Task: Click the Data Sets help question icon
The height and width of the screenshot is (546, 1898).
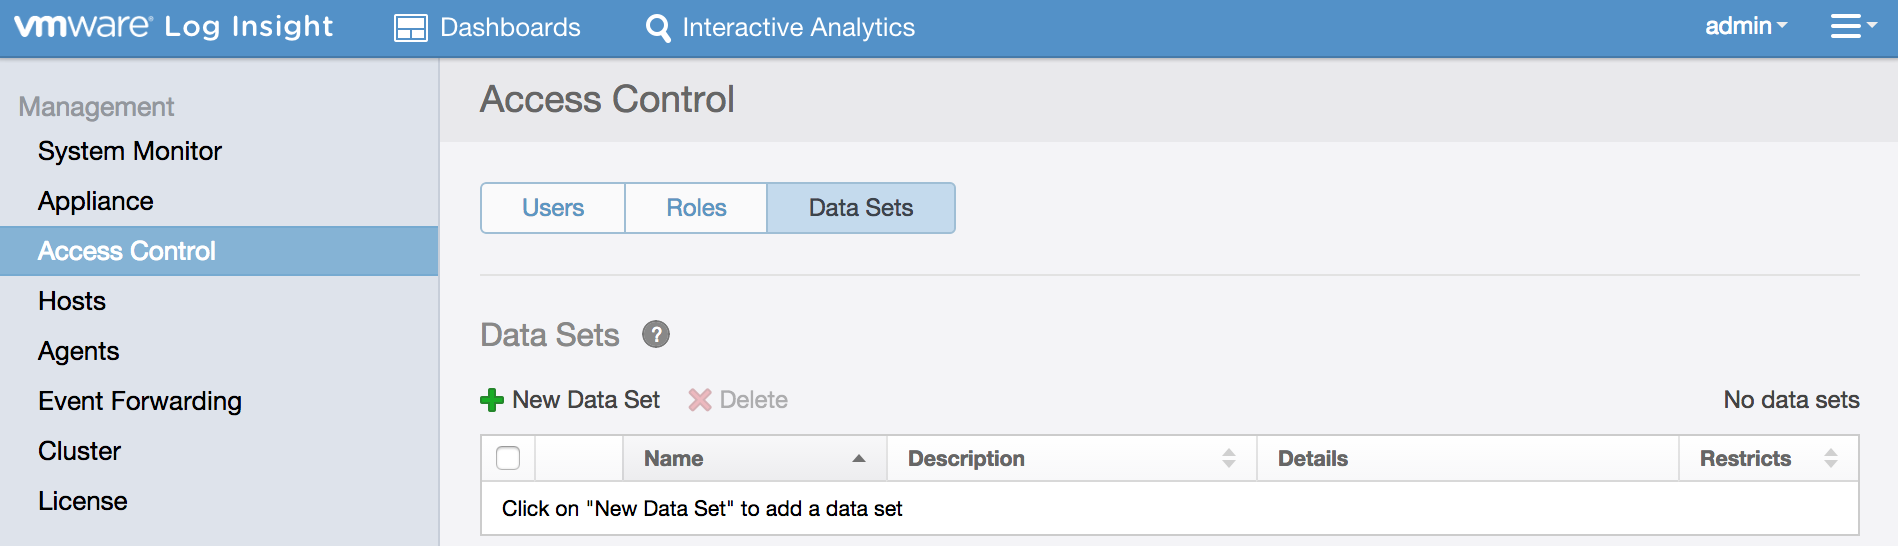Action: (656, 335)
